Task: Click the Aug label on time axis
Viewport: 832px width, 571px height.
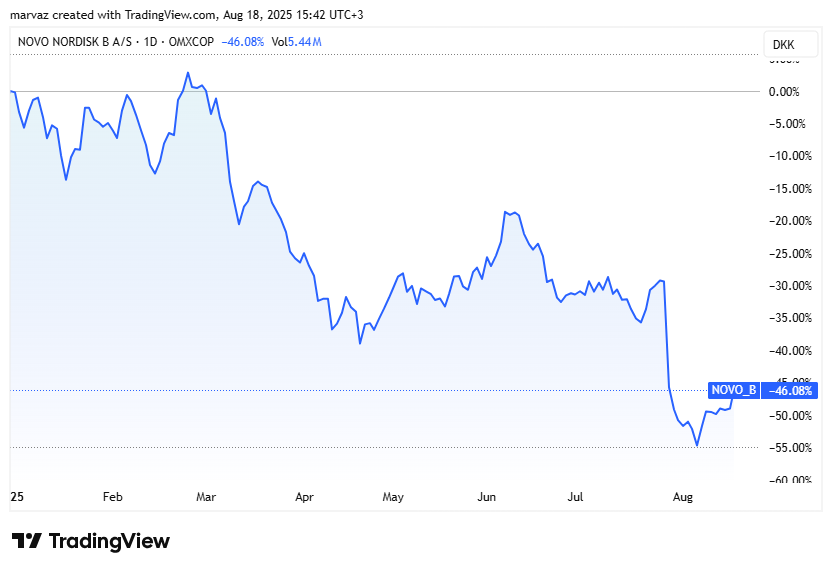Action: tap(683, 497)
